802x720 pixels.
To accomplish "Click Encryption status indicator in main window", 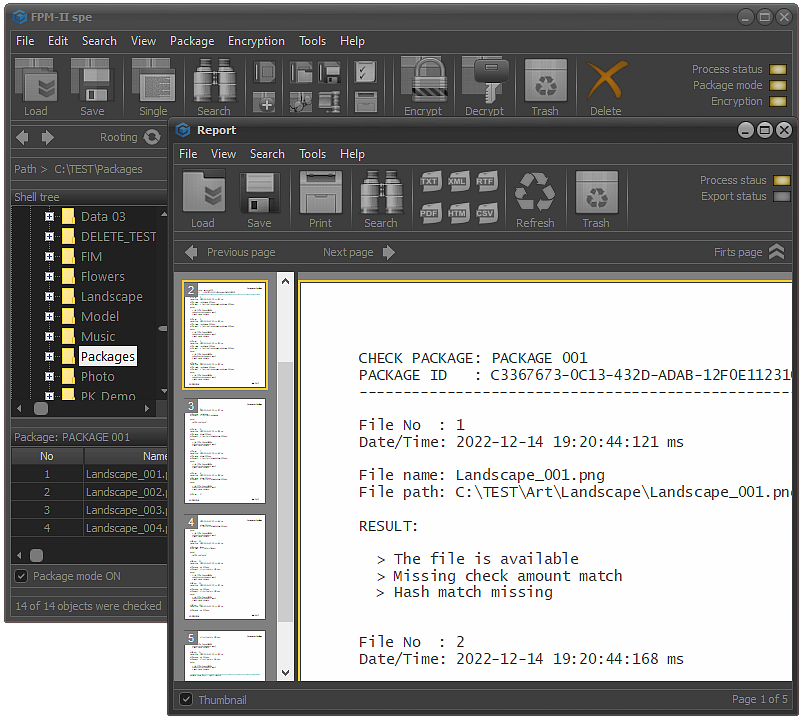I will (778, 101).
